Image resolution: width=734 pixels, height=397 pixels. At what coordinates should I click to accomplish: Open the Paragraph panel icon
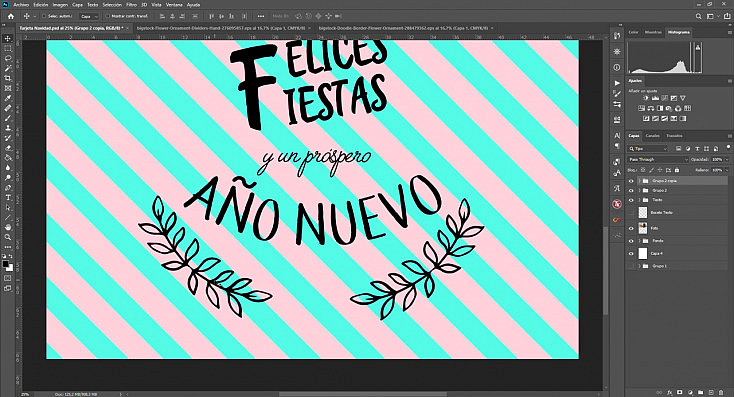pos(617,146)
